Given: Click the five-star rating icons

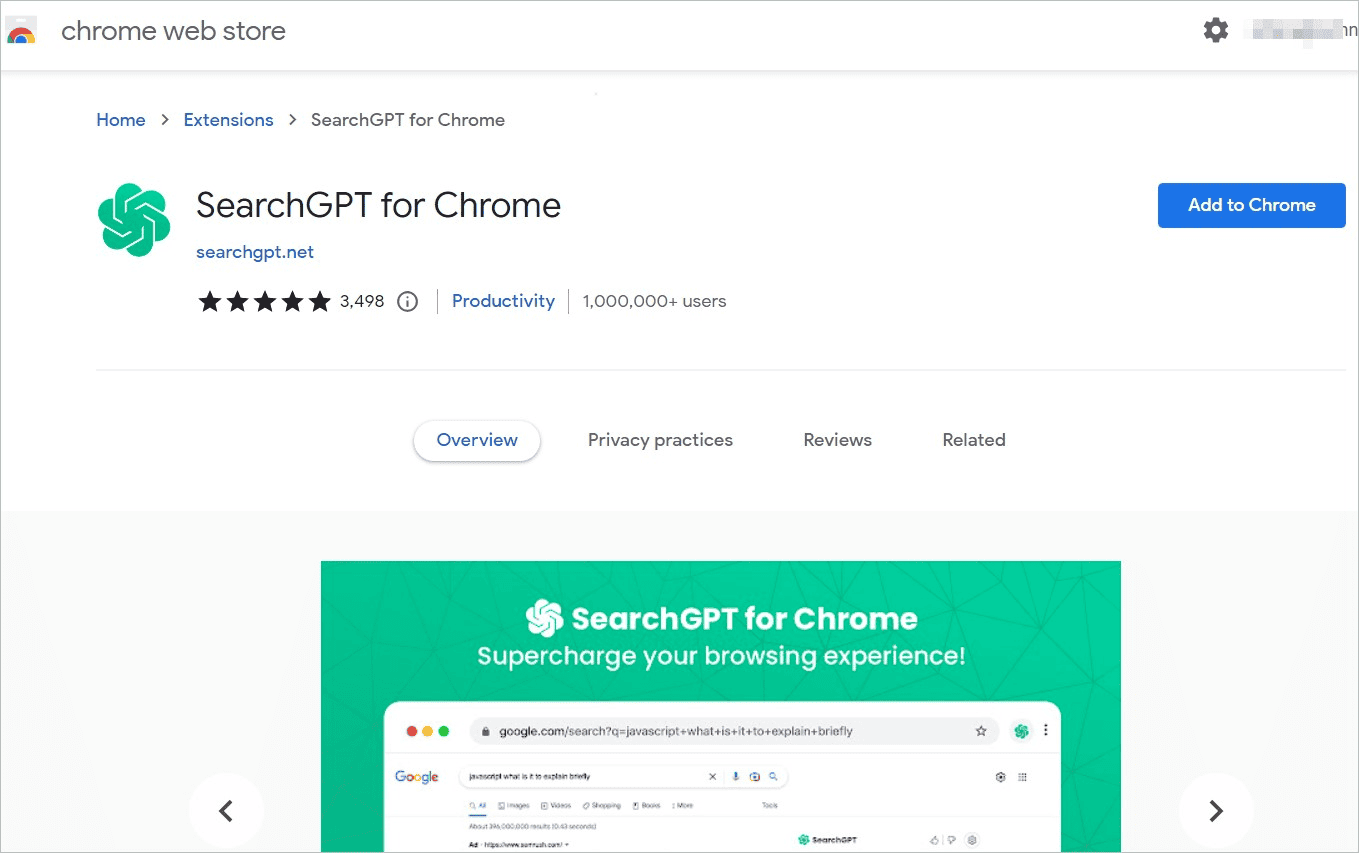Looking at the screenshot, I should click(x=264, y=301).
